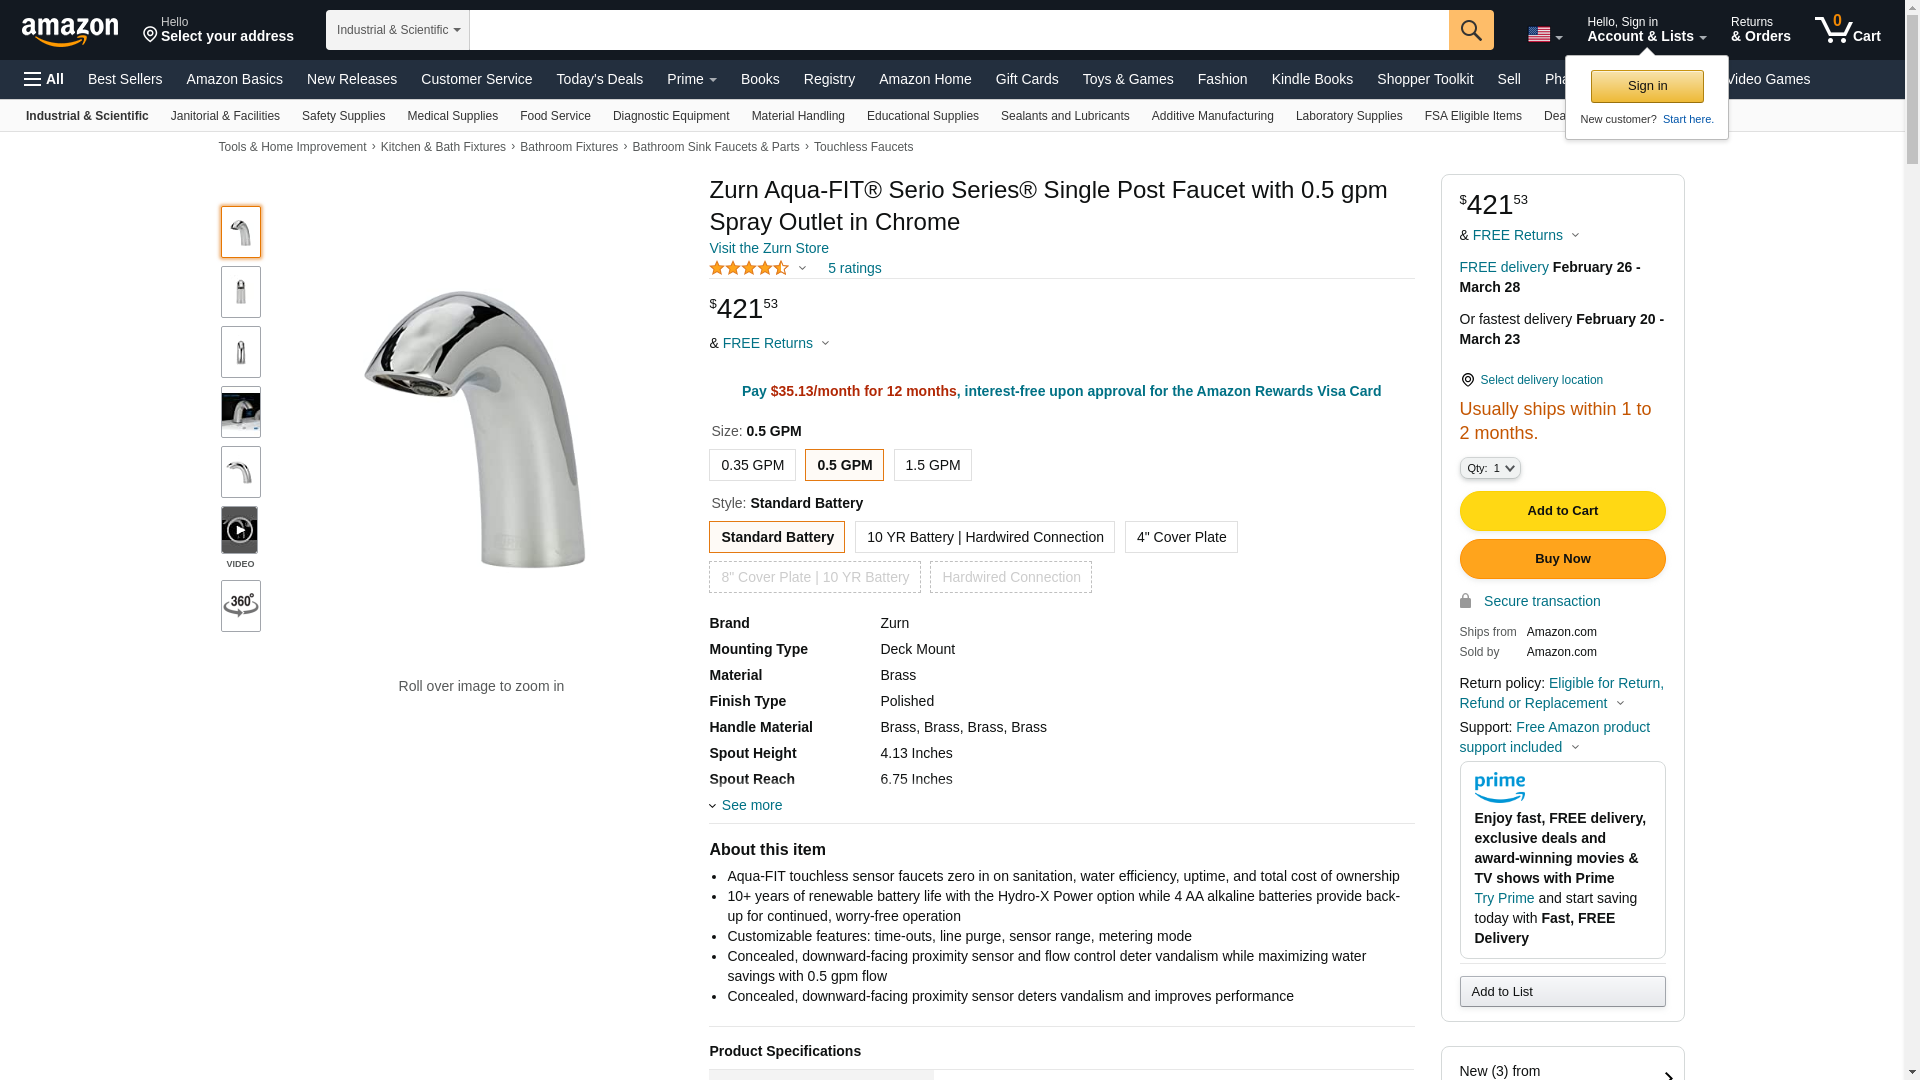Open the Qty quantity dropdown
Viewport: 1920px width, 1080px height.
pos(1489,468)
